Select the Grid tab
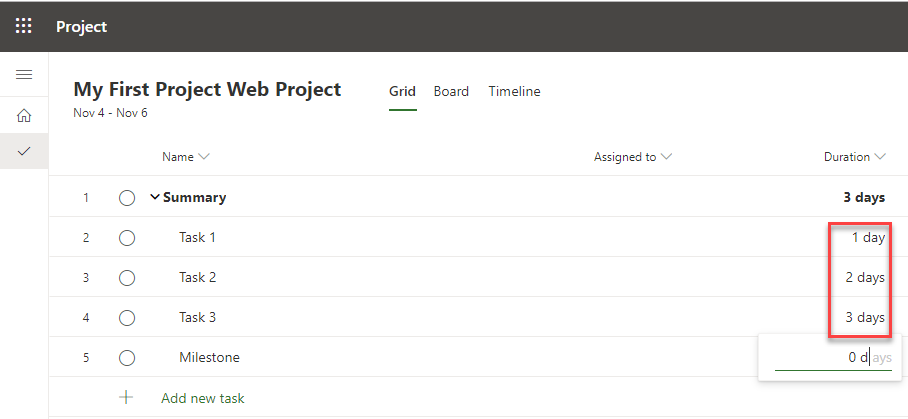This screenshot has height=419, width=908. tap(402, 91)
